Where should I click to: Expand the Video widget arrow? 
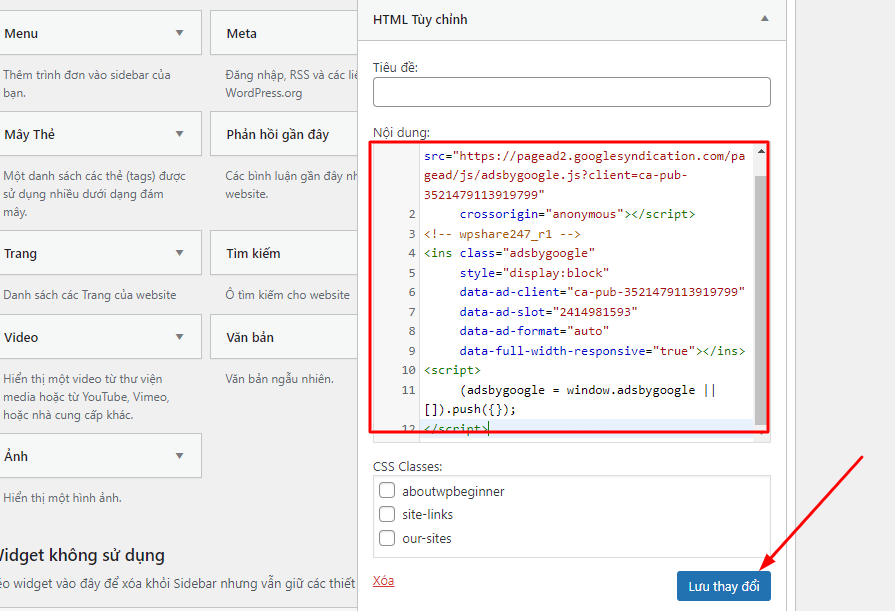coord(180,337)
